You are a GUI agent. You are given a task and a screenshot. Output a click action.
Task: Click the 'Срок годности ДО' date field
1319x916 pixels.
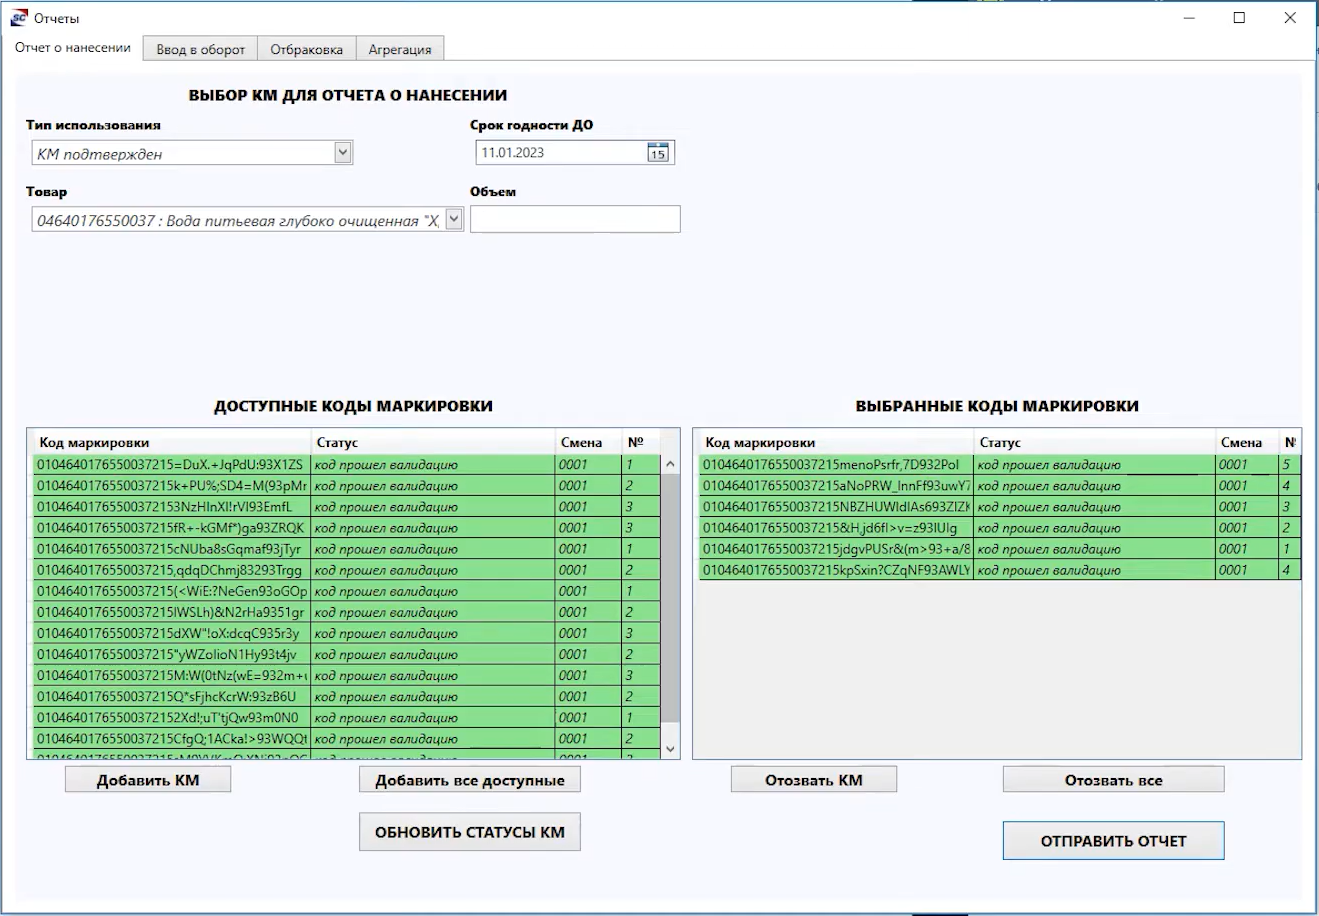[x=560, y=153]
